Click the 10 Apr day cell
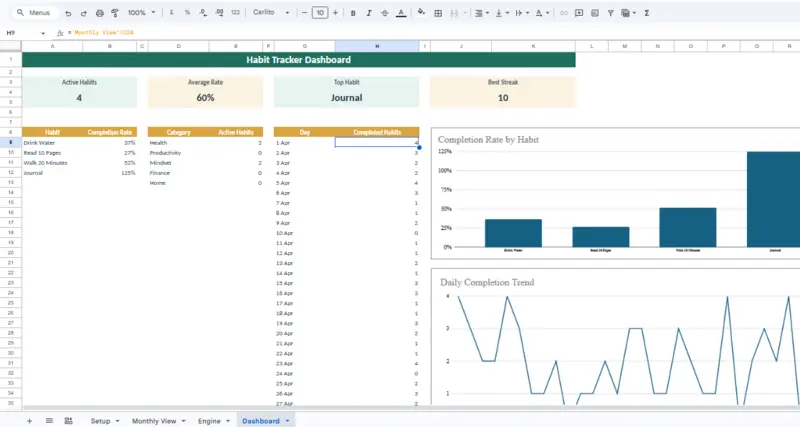 point(305,233)
